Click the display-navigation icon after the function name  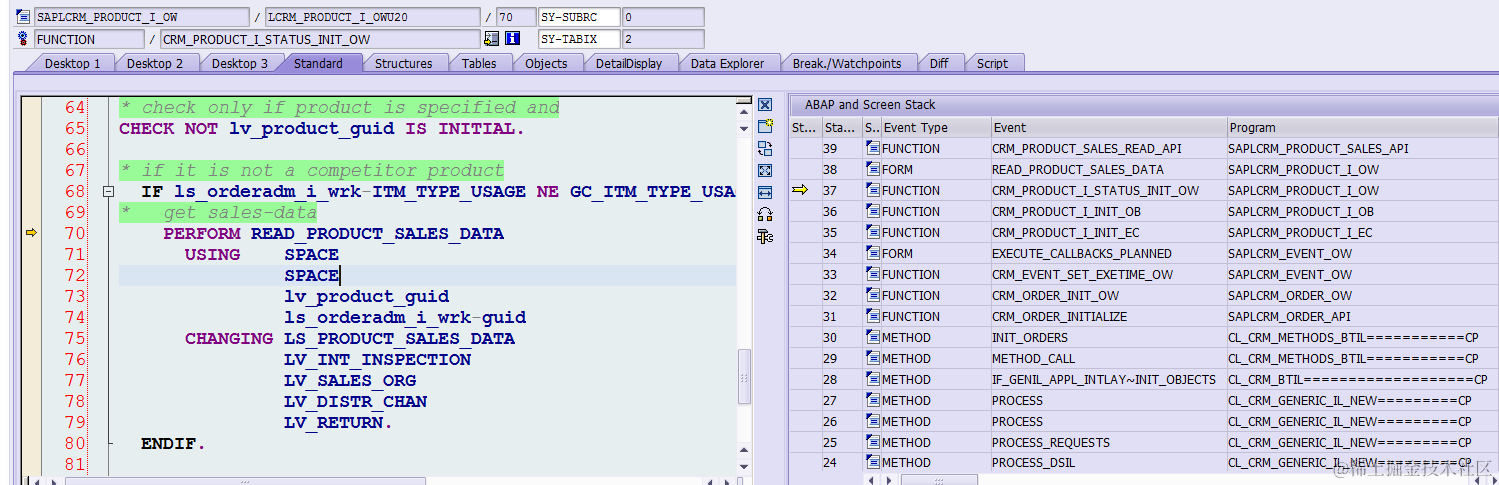coord(491,39)
